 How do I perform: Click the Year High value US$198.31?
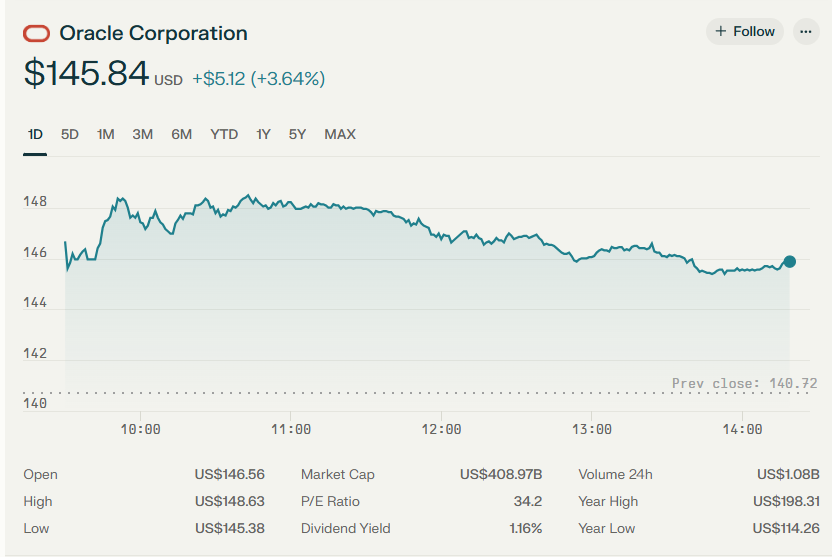click(786, 501)
